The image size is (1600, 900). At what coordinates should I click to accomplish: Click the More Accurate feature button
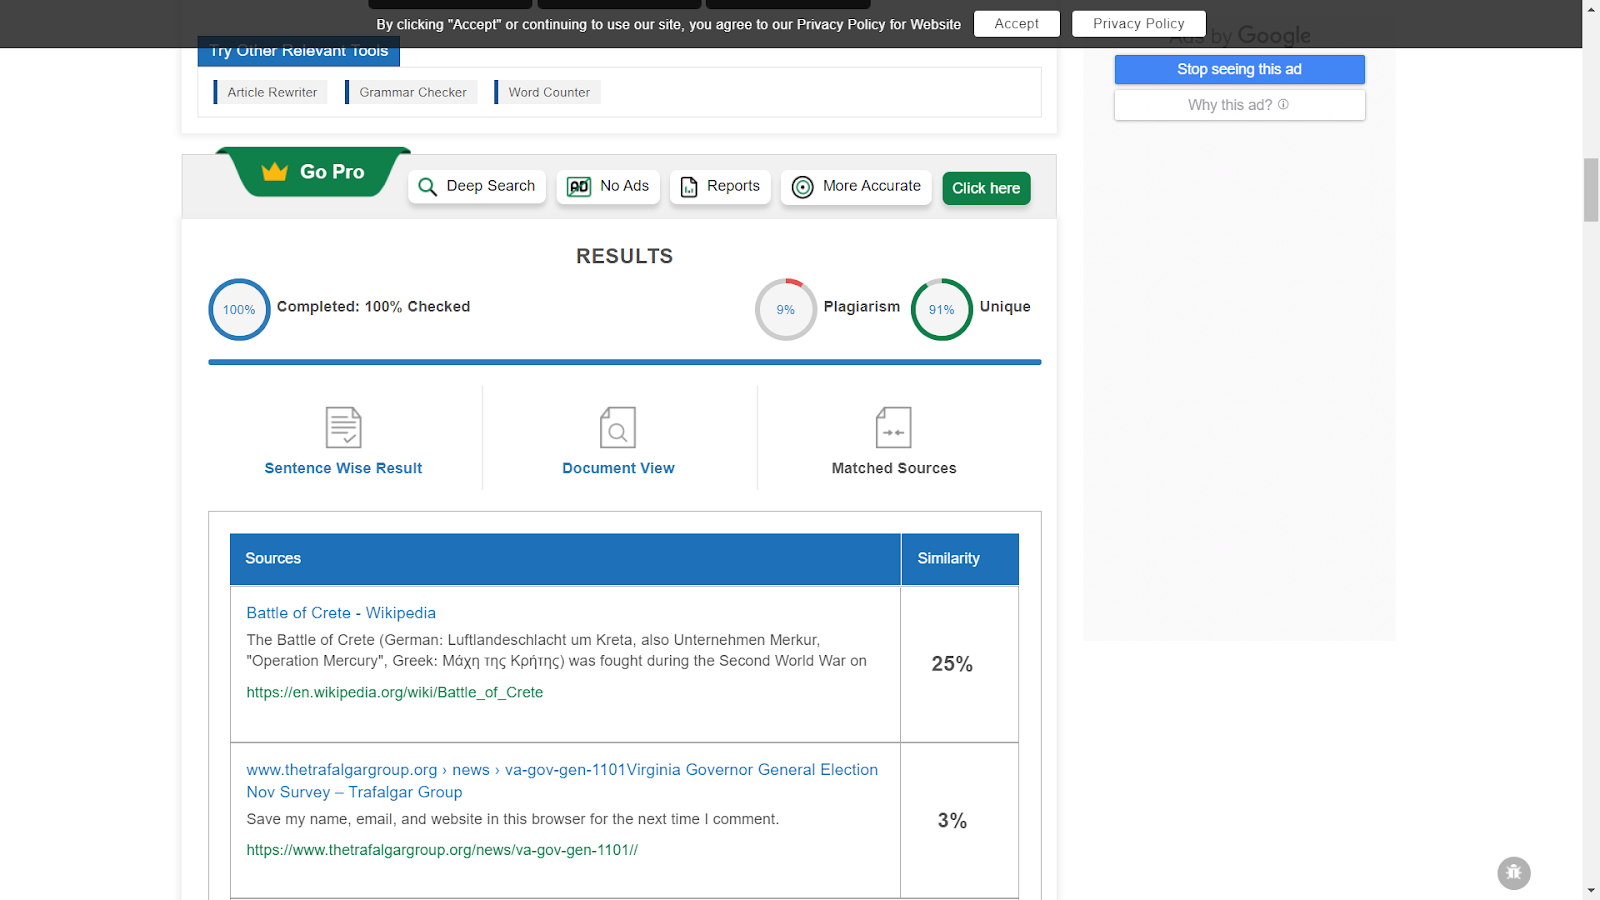pyautogui.click(x=856, y=187)
